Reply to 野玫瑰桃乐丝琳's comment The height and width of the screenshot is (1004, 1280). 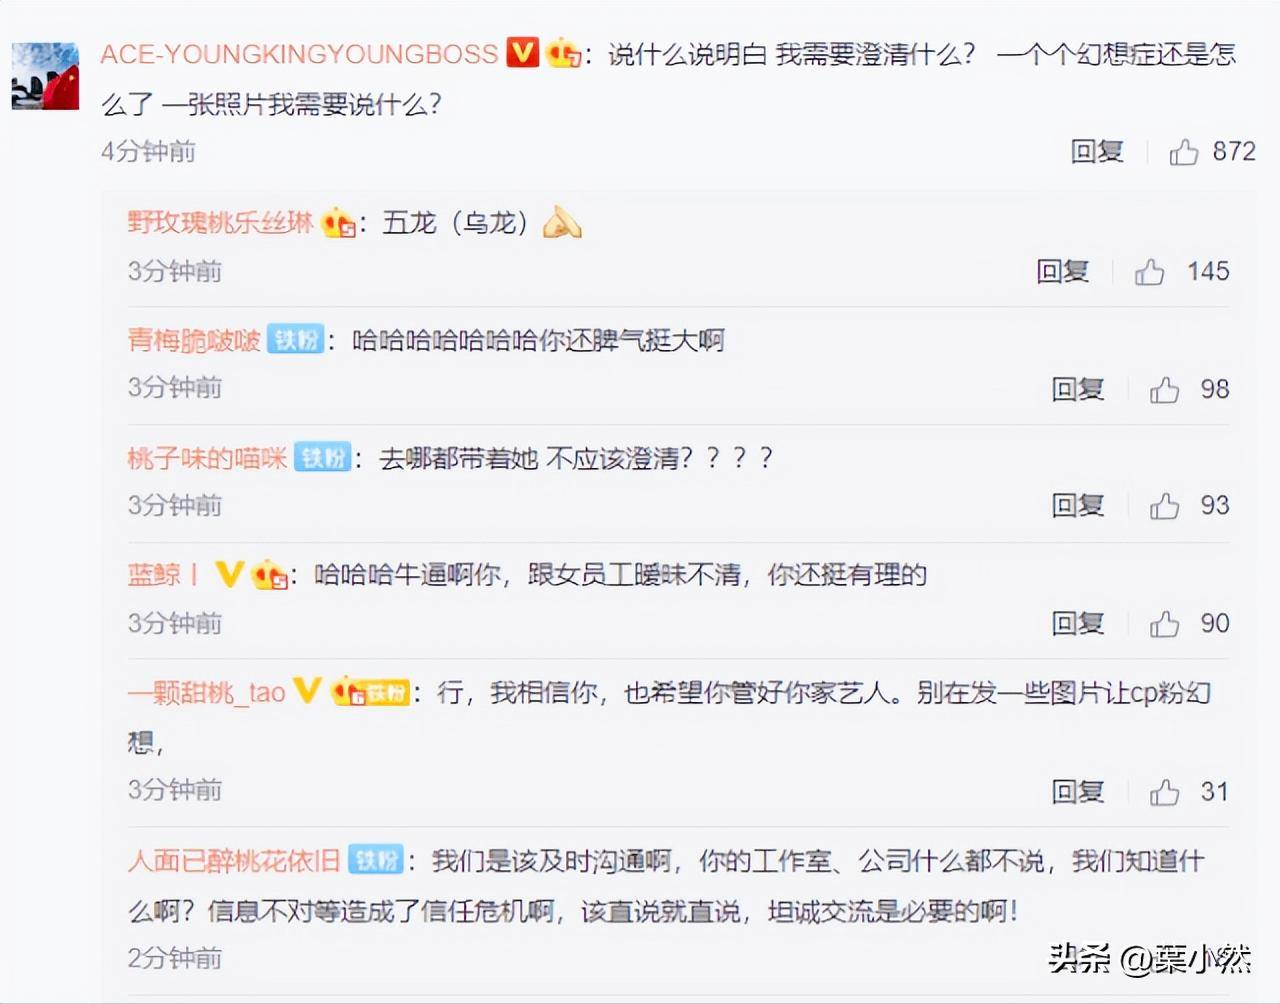coord(1062,271)
